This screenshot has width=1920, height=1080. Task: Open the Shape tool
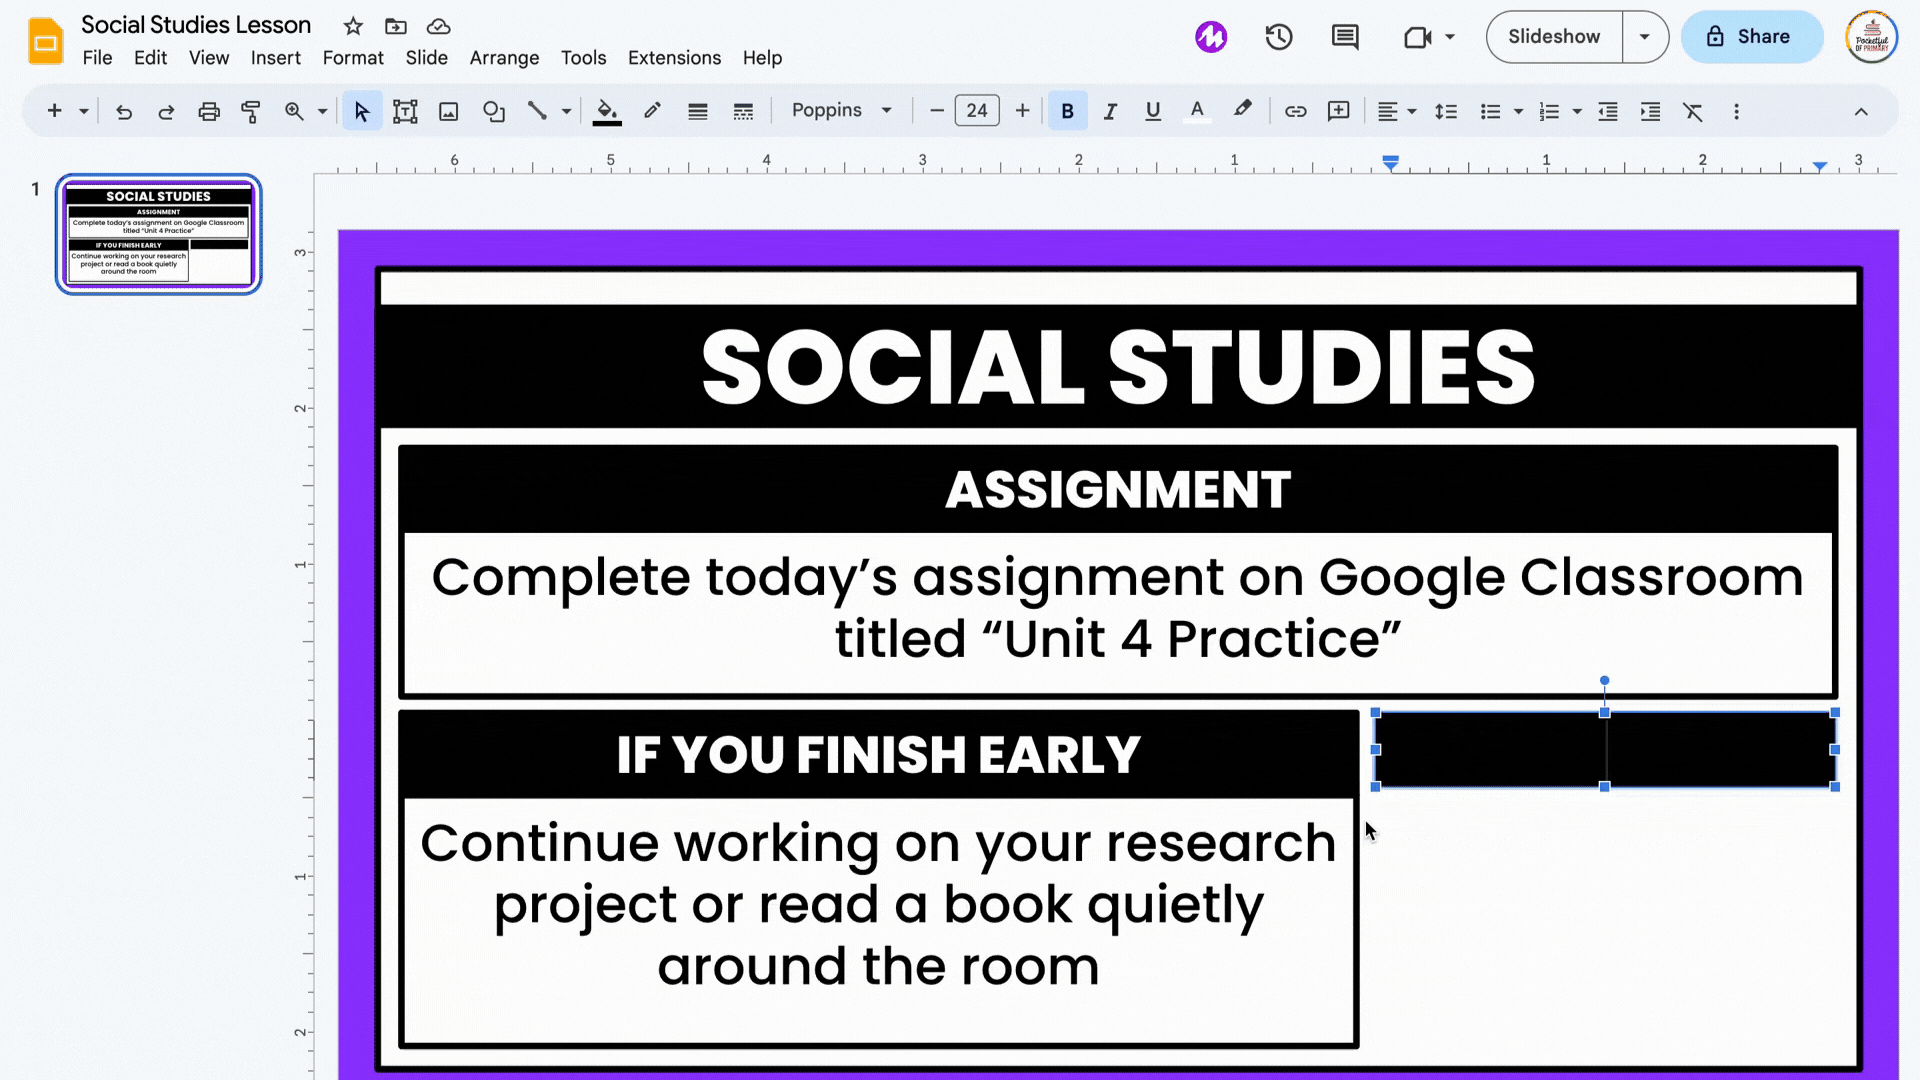[493, 111]
